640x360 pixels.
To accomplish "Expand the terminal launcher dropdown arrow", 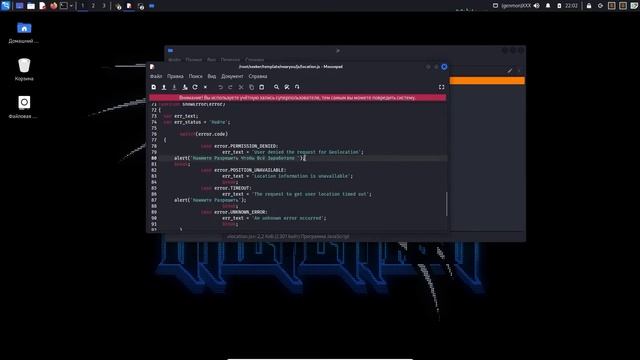I will 71,6.
